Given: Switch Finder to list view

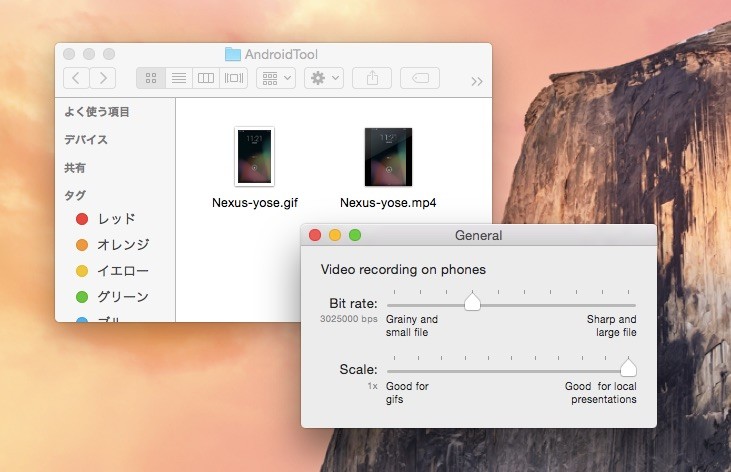Looking at the screenshot, I should pyautogui.click(x=179, y=78).
